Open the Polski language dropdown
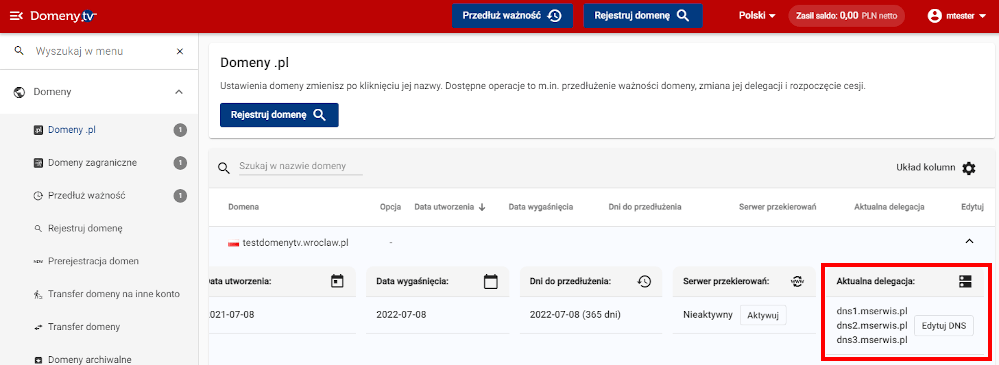Screen dimensions: 999x365 click(757, 16)
